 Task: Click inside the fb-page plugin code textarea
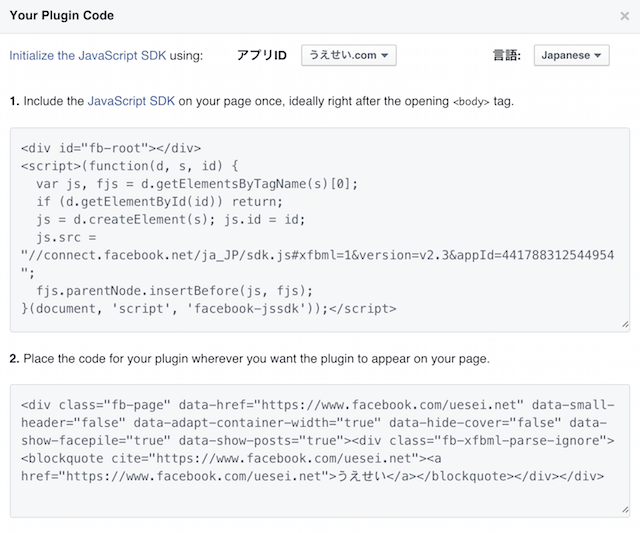320,451
